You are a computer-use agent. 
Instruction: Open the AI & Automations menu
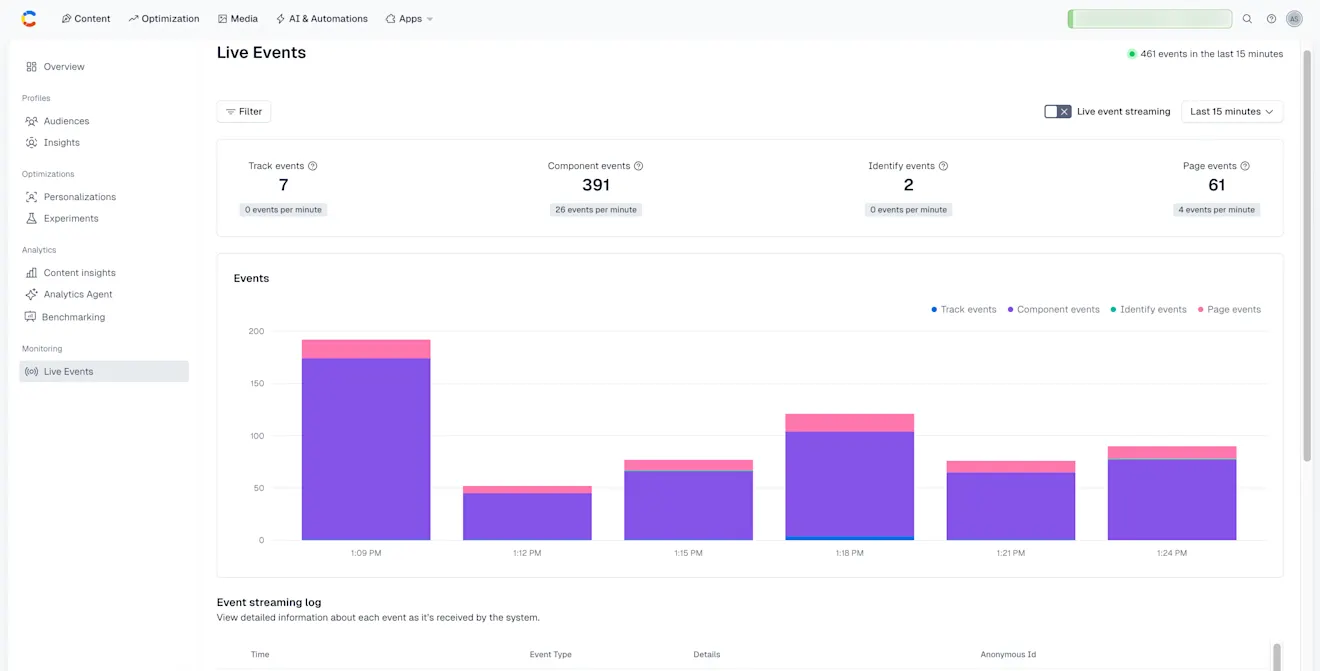[322, 19]
